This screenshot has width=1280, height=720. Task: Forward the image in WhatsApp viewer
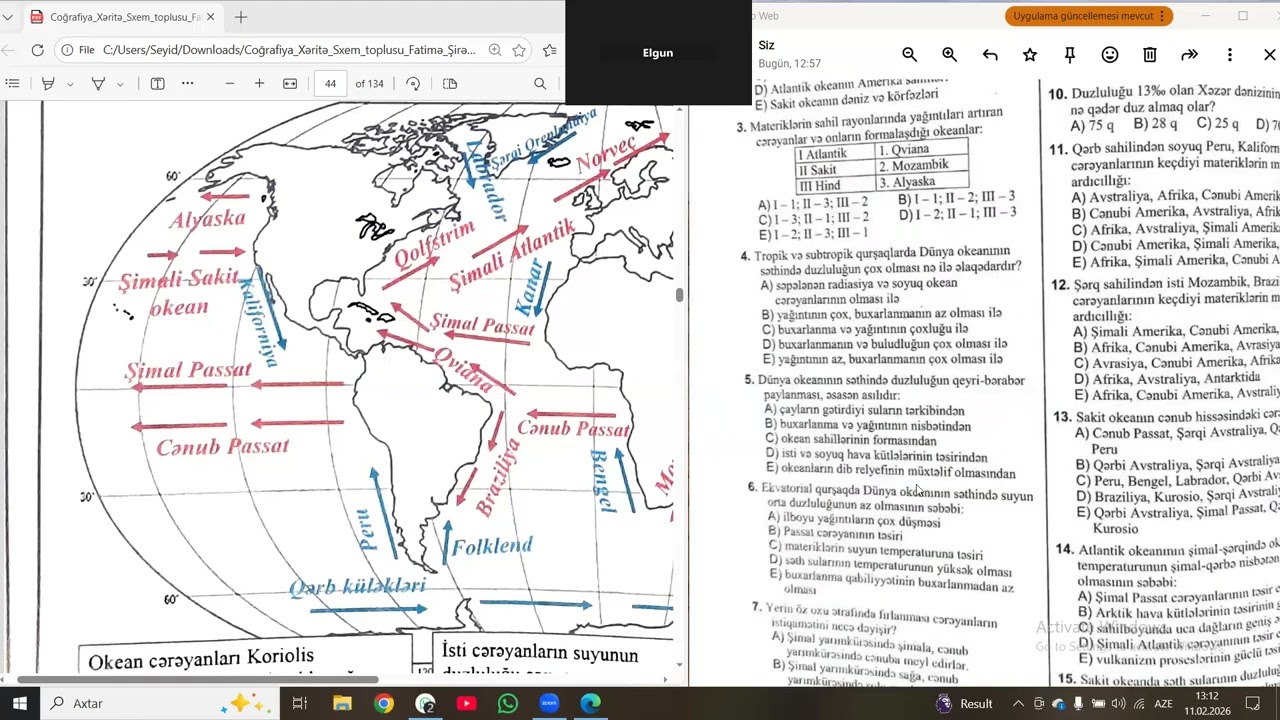tap(1189, 55)
